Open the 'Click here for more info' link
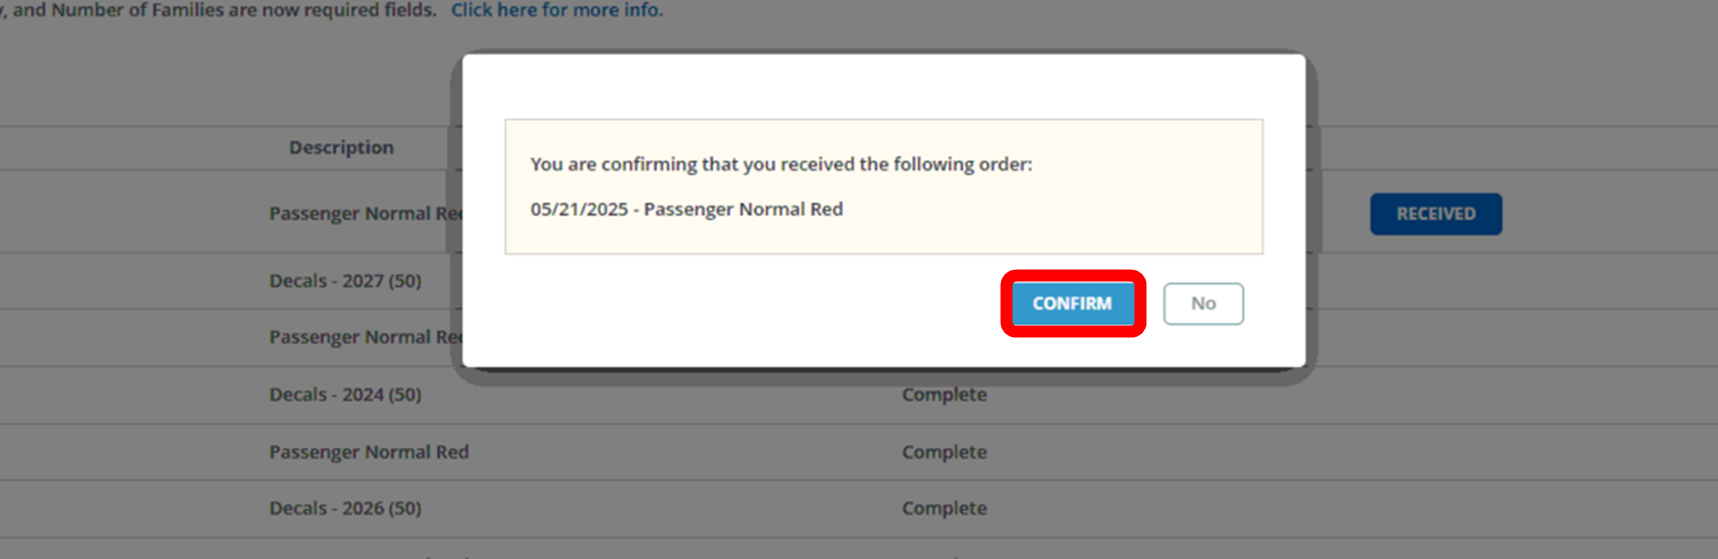This screenshot has width=1718, height=559. [x=556, y=10]
